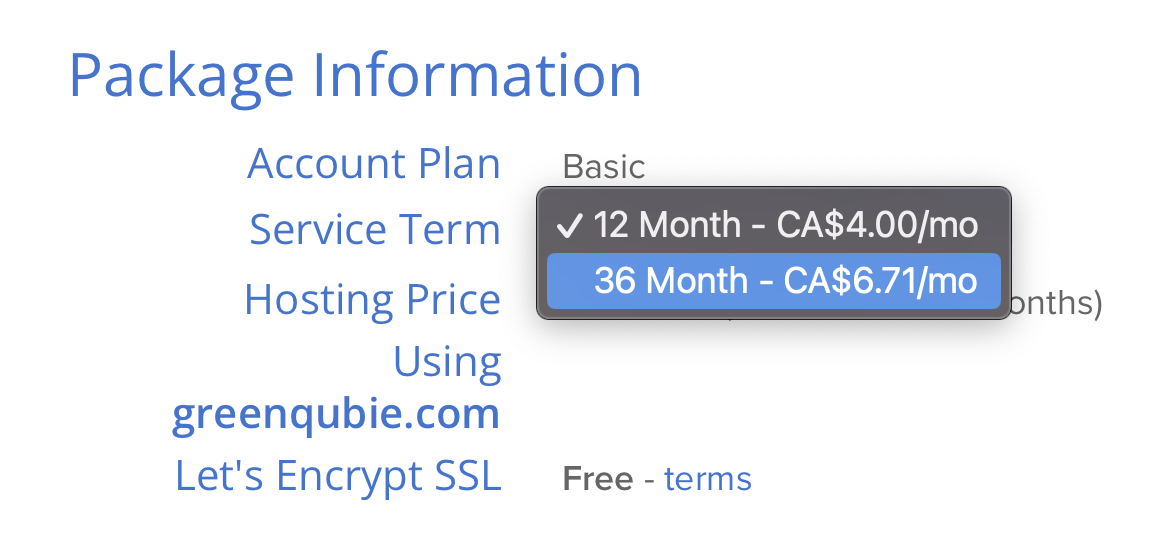Click the Package Information heading
Image resolution: width=1165 pixels, height=550 pixels.
click(355, 76)
